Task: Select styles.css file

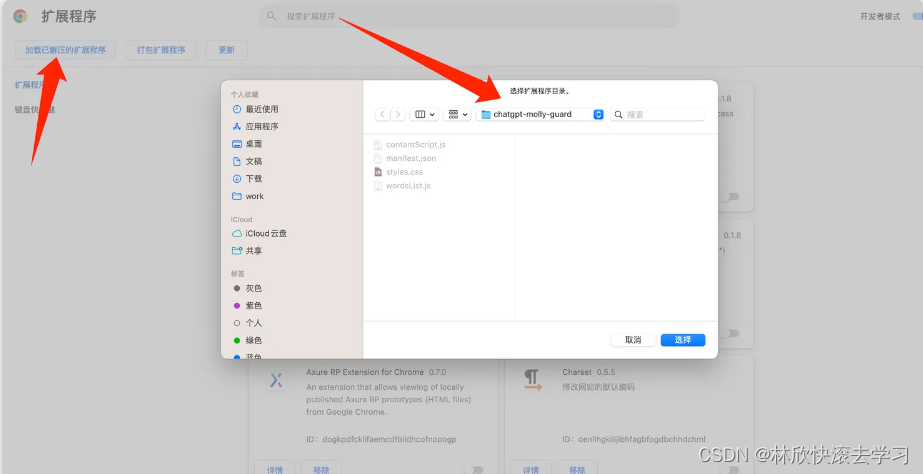Action: click(x=399, y=172)
